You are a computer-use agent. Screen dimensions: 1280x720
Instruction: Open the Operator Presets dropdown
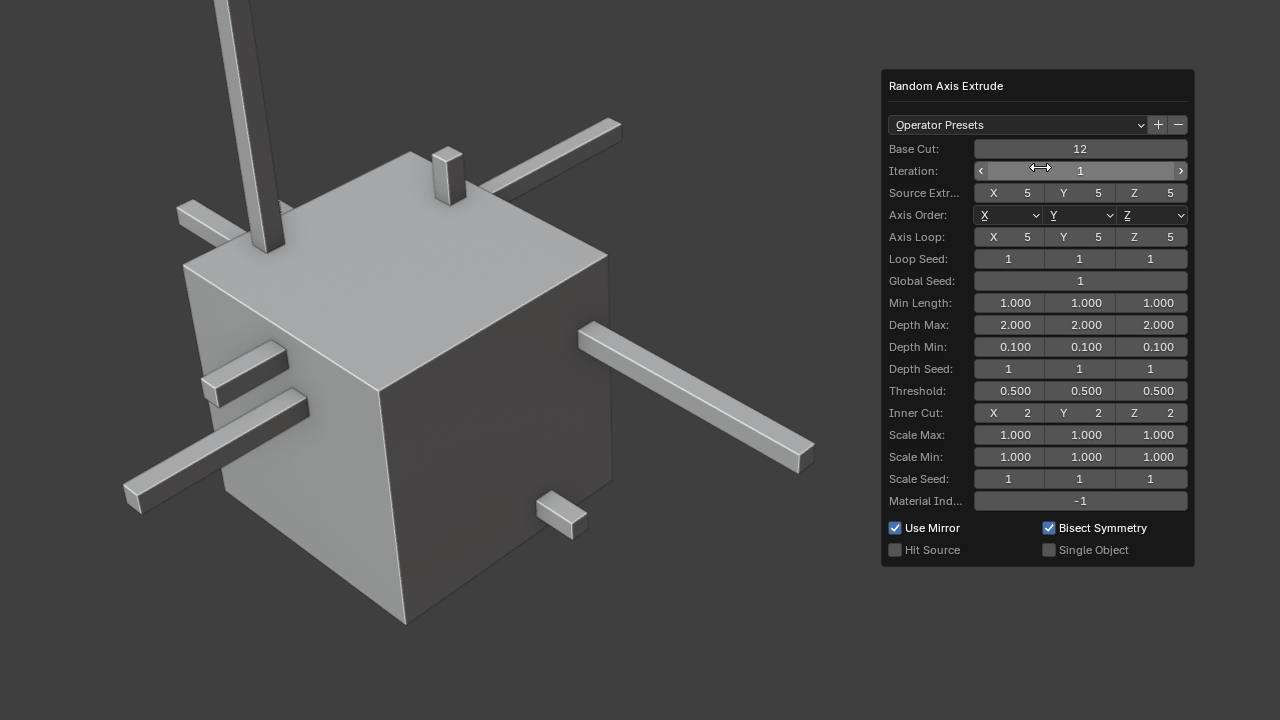pos(1017,125)
